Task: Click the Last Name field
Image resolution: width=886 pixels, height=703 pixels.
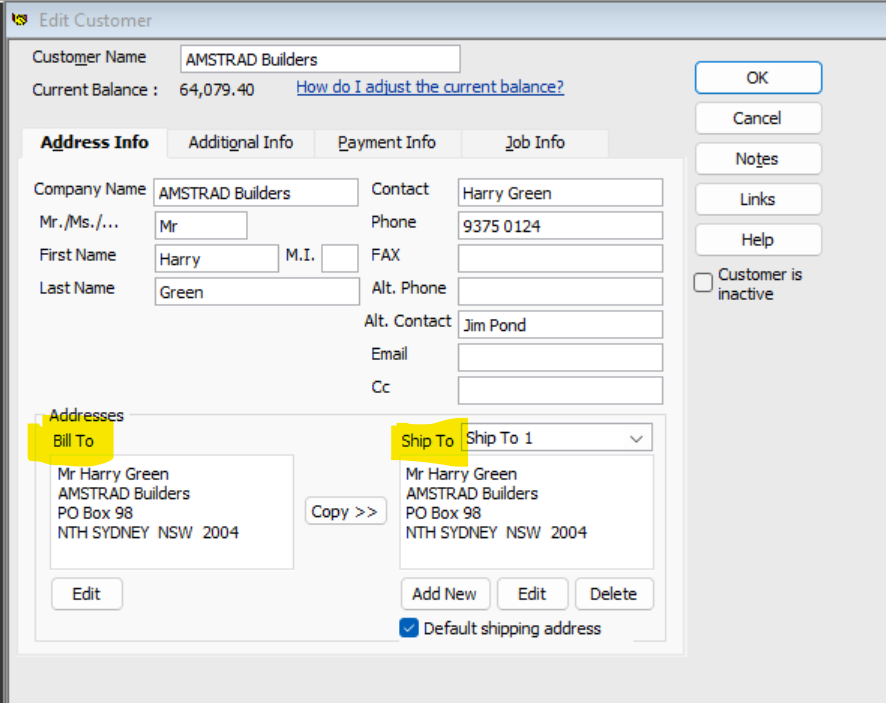Action: click(257, 292)
